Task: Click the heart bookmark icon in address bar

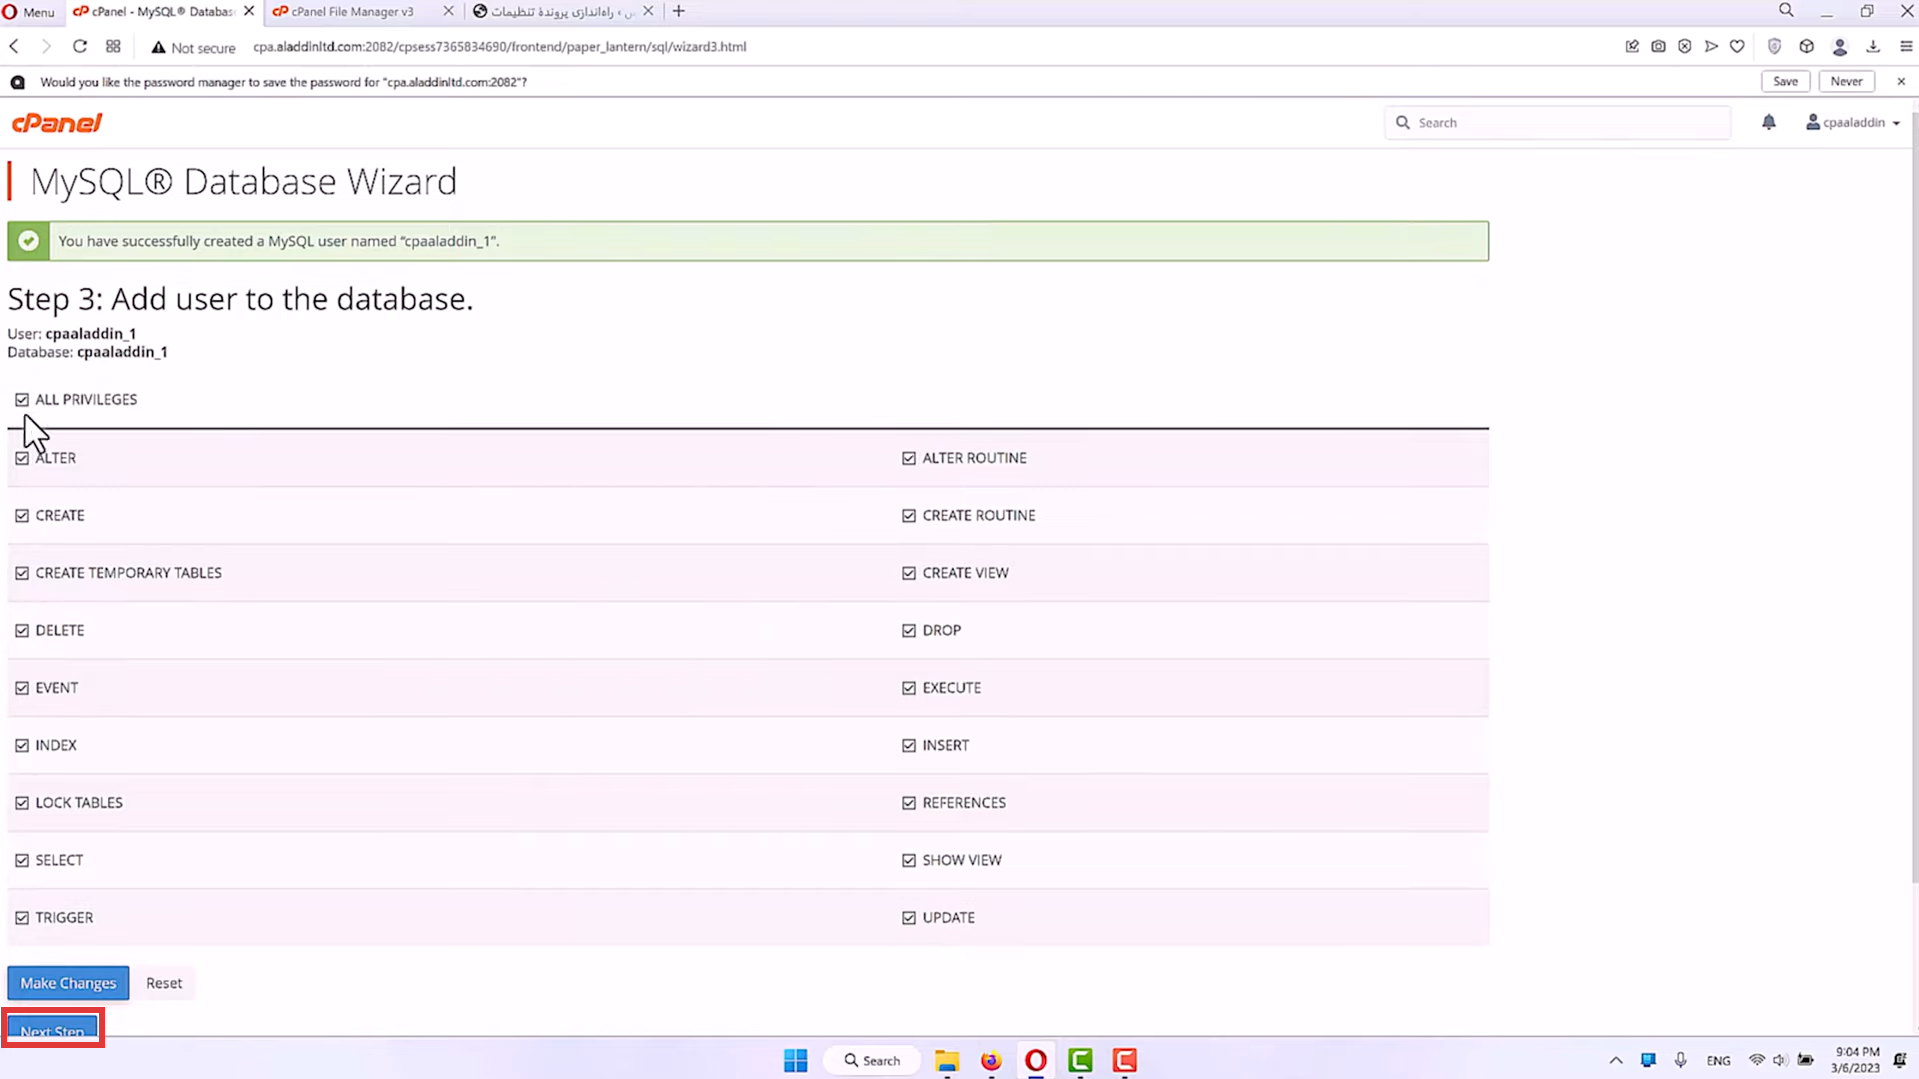Action: click(x=1737, y=47)
